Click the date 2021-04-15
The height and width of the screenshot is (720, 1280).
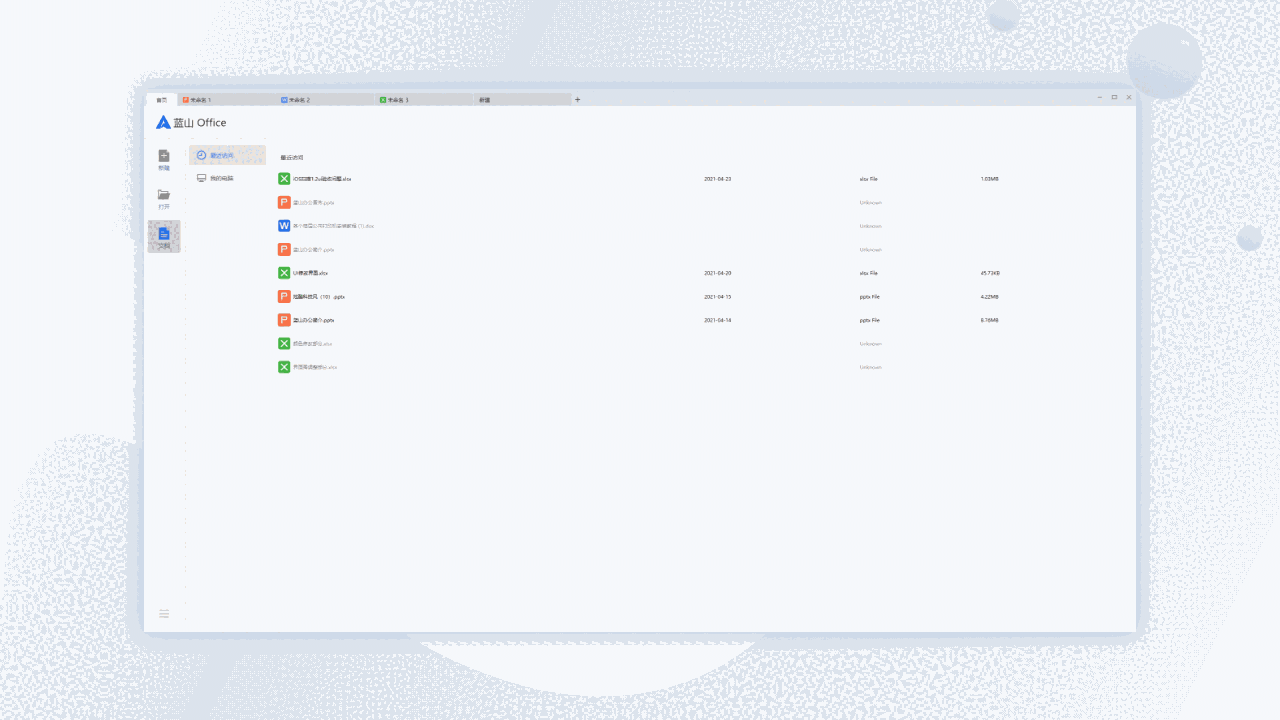click(x=718, y=297)
